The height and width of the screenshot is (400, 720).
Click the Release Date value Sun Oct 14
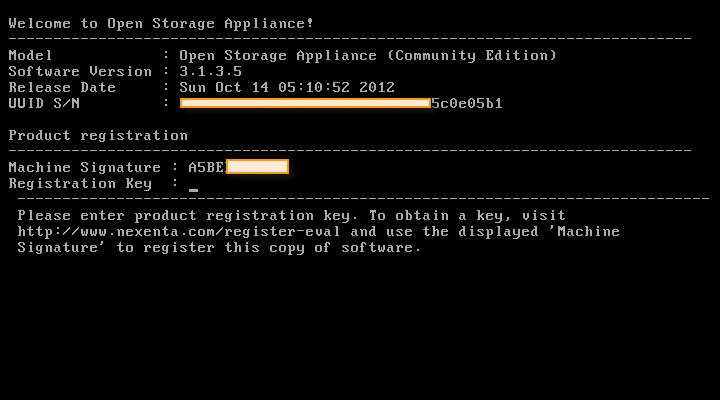point(287,87)
